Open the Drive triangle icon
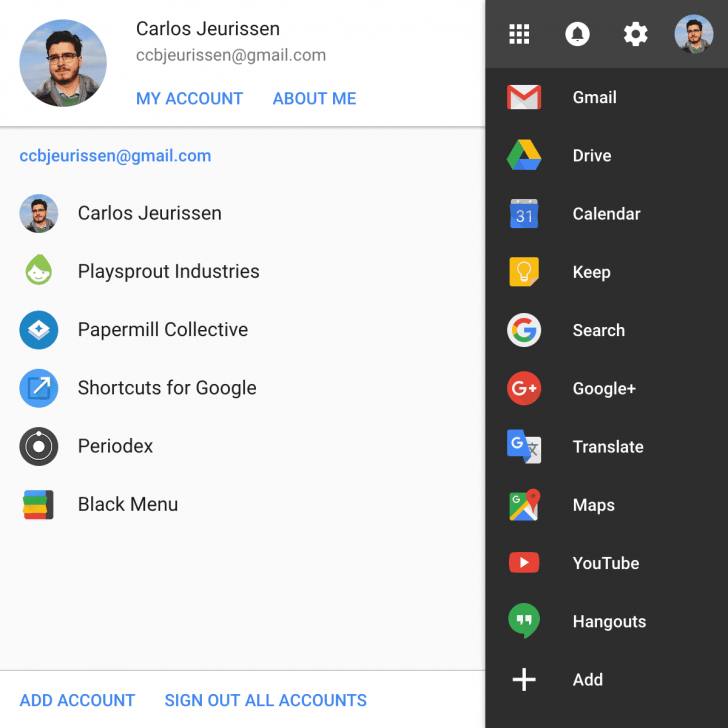 524,155
